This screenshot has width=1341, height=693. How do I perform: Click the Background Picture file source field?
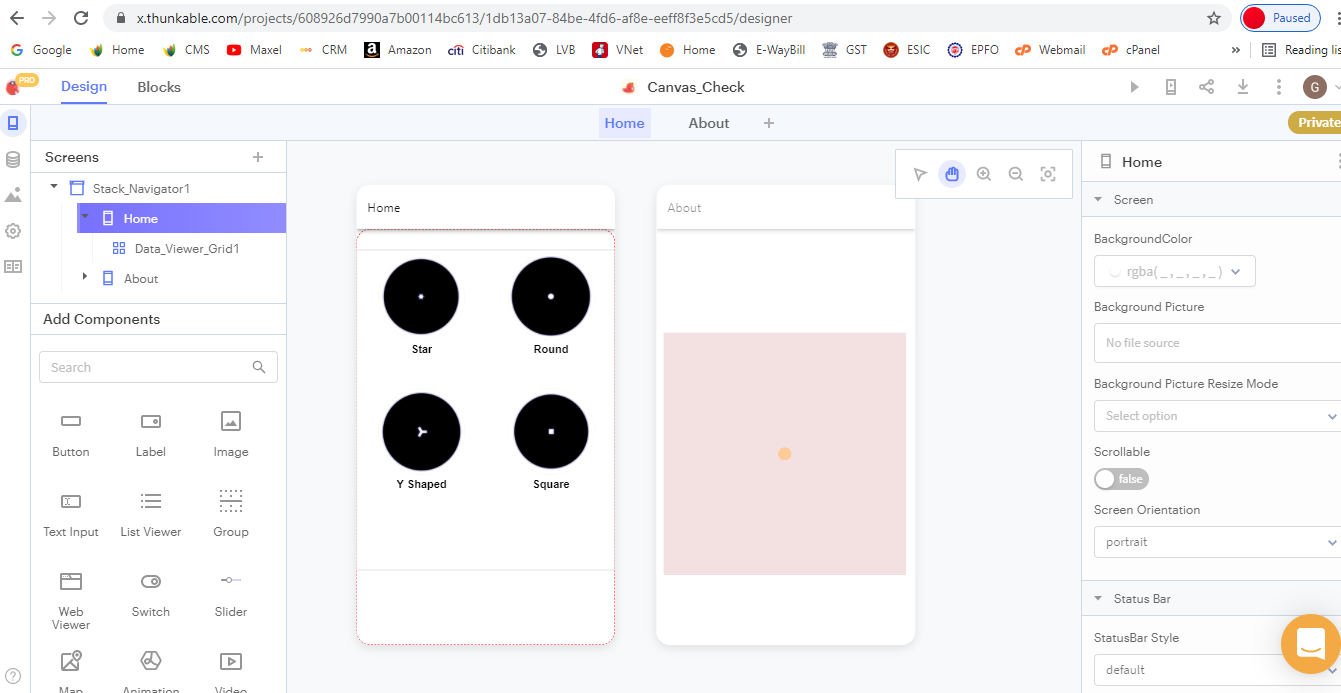pos(1217,343)
